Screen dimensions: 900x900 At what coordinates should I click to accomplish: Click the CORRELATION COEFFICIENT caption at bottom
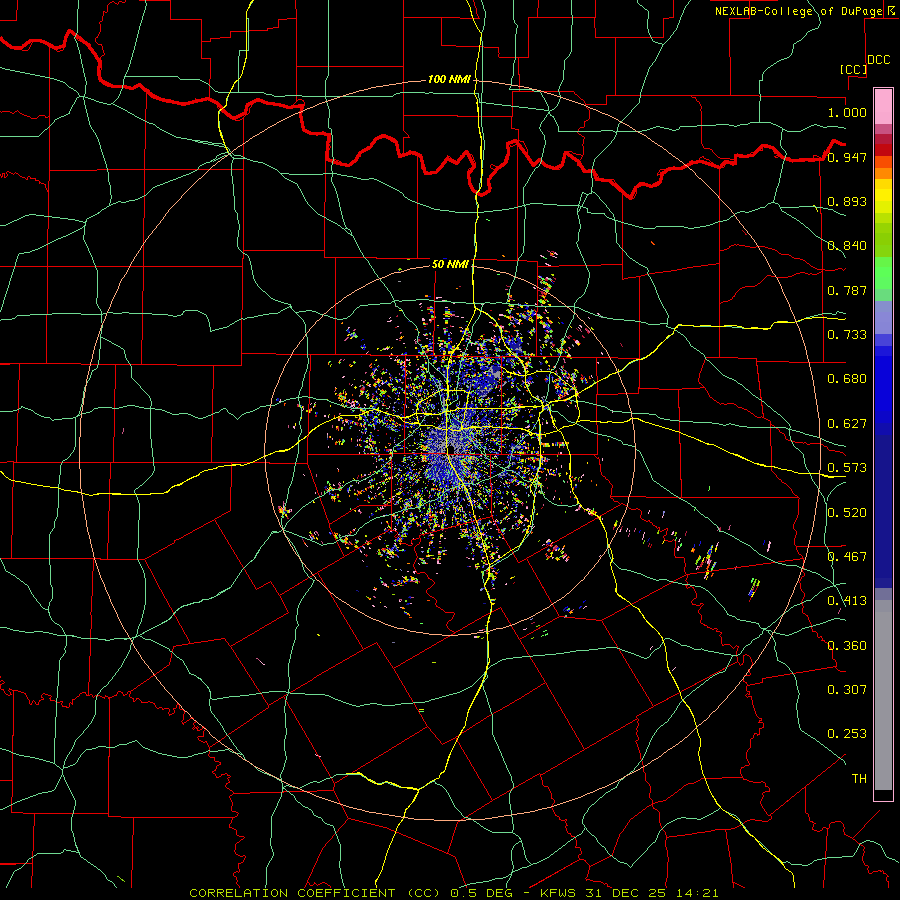(x=454, y=893)
